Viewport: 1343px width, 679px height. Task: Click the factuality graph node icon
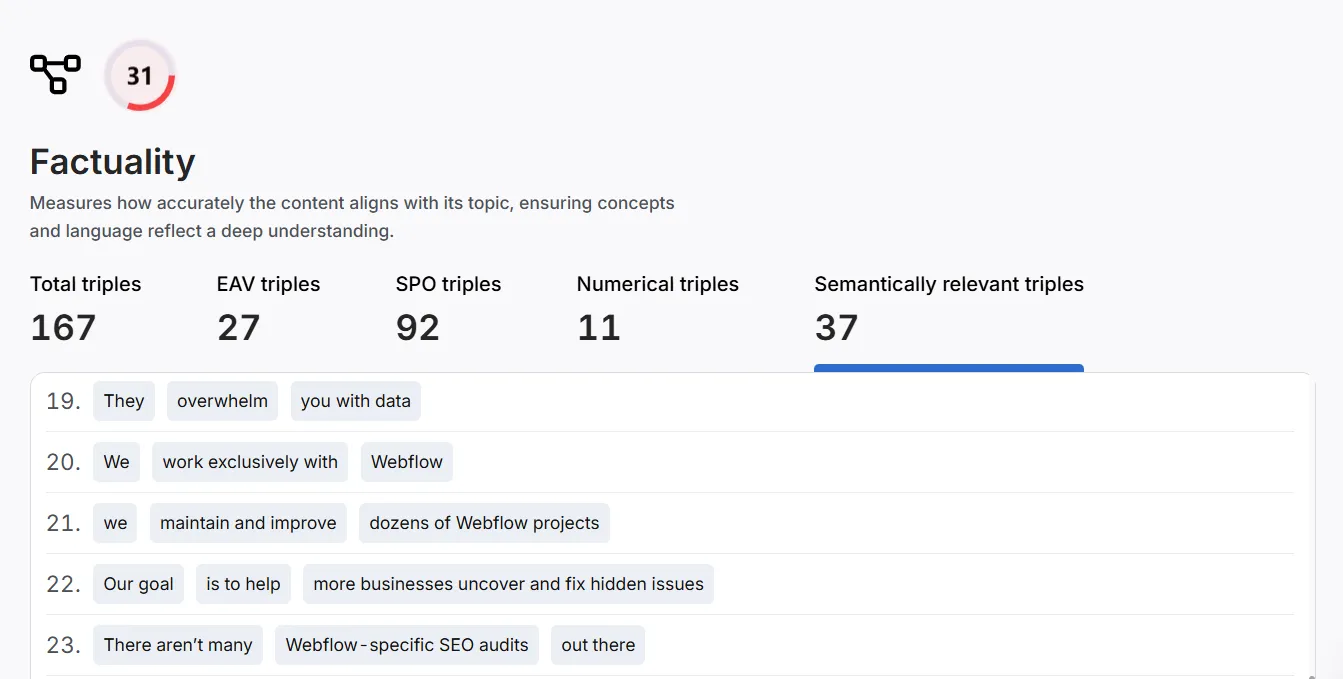[55, 75]
